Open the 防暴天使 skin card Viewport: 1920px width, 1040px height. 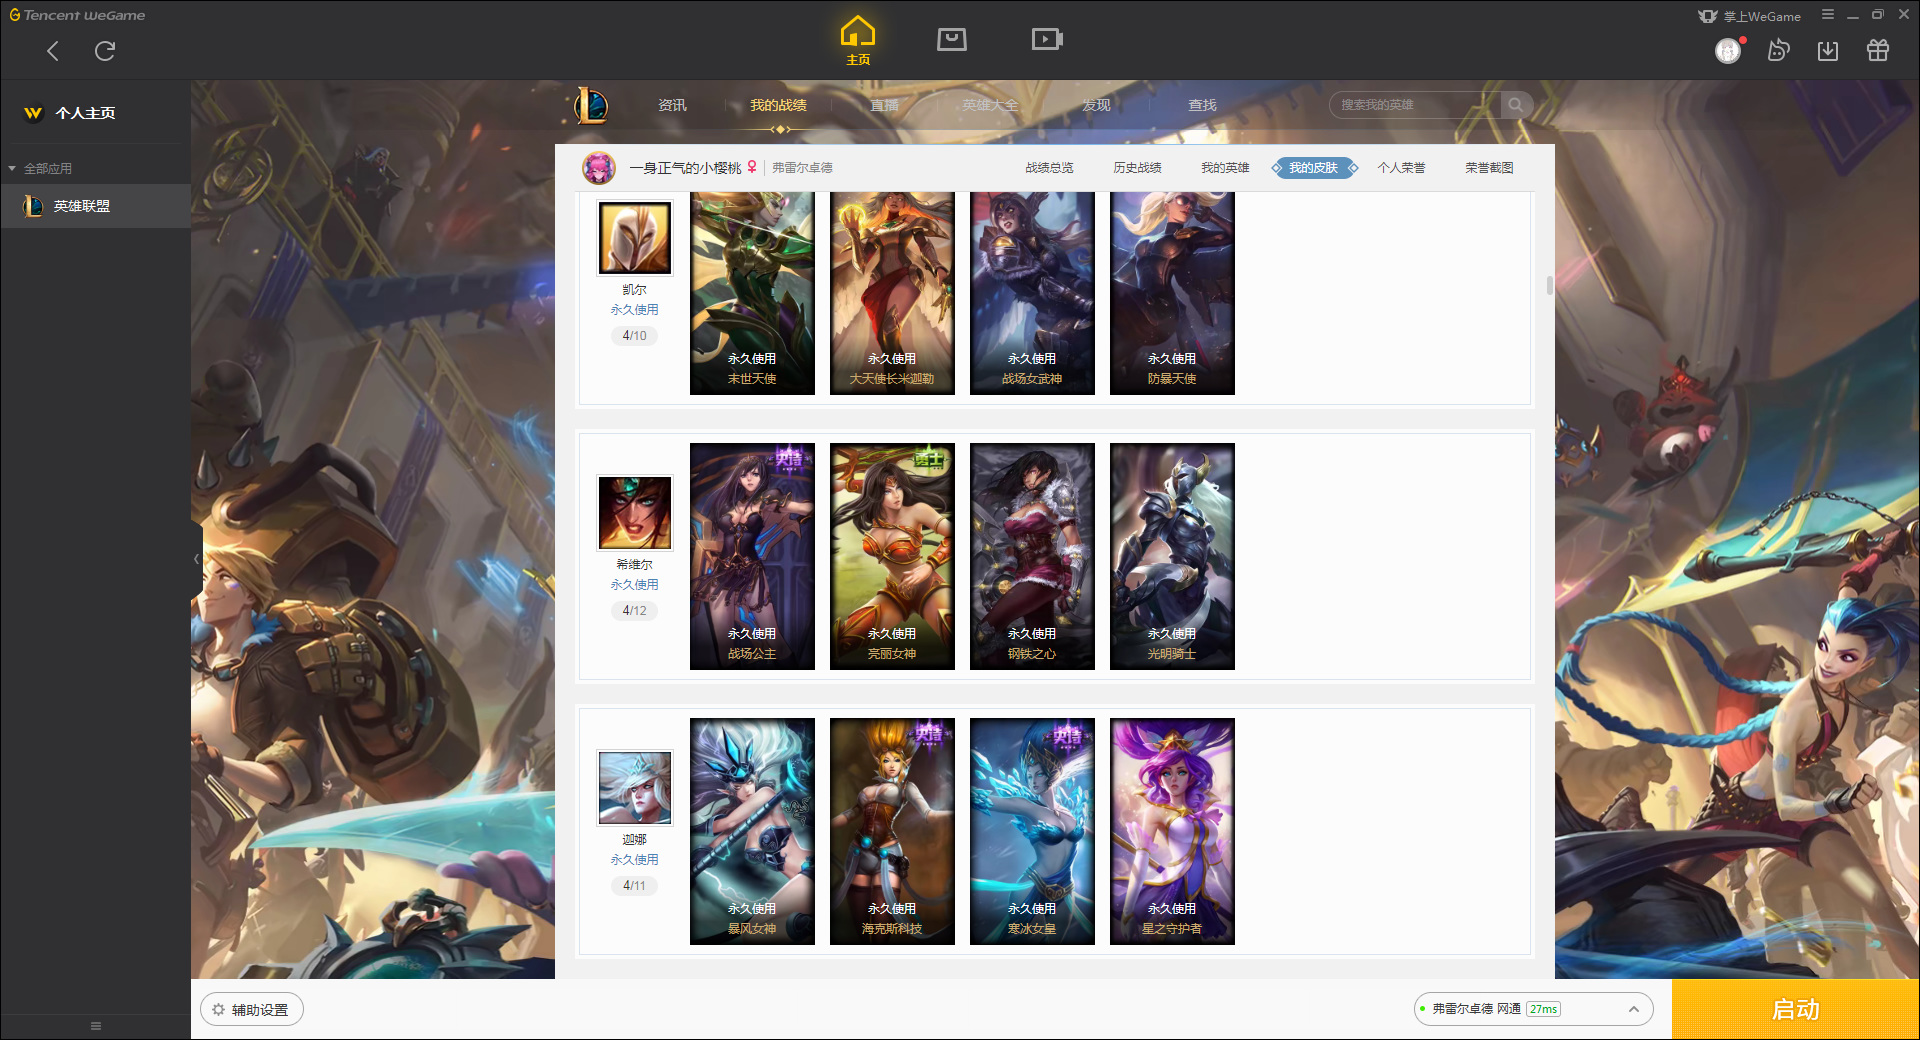pos(1172,293)
